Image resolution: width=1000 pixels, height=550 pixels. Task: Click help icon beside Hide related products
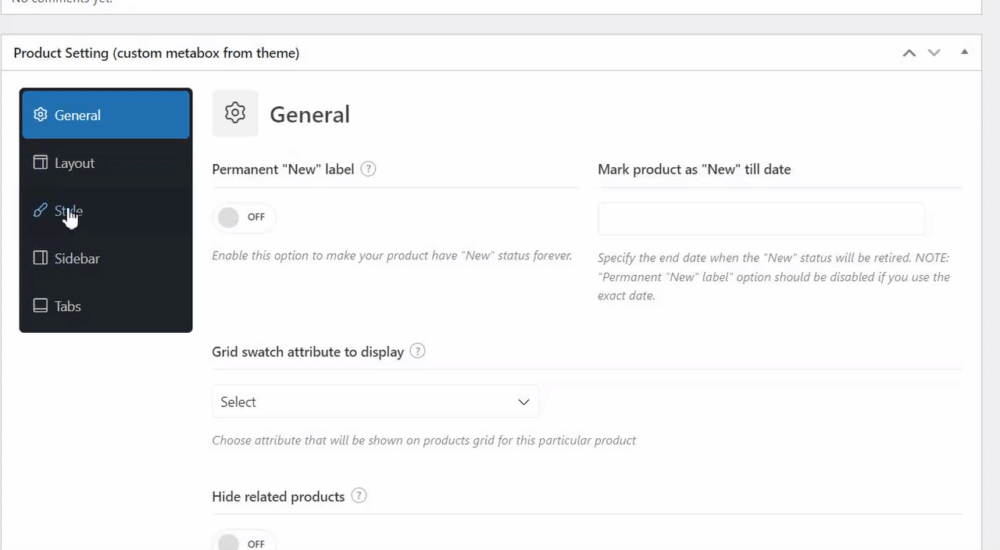click(358, 496)
